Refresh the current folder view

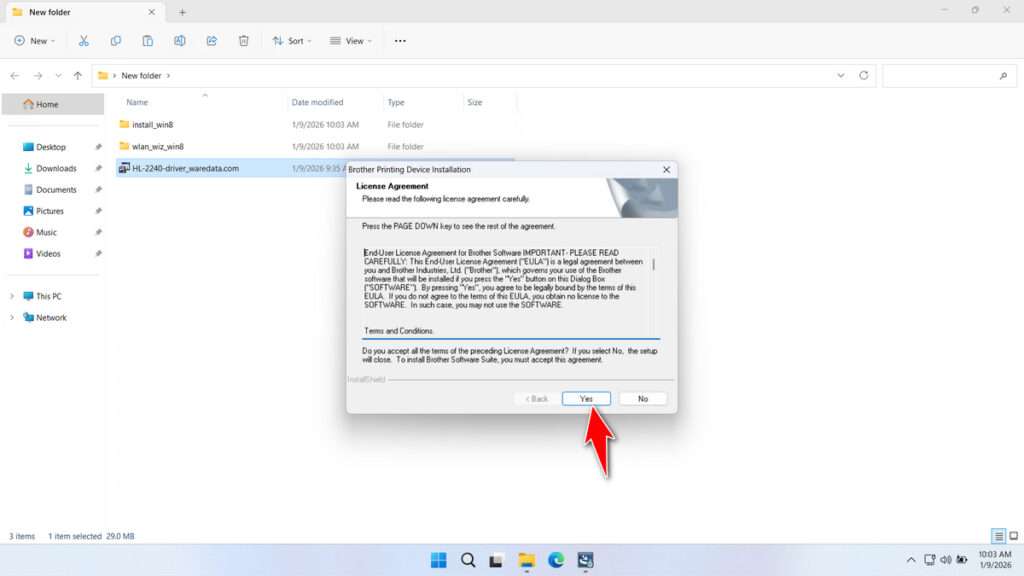(864, 75)
